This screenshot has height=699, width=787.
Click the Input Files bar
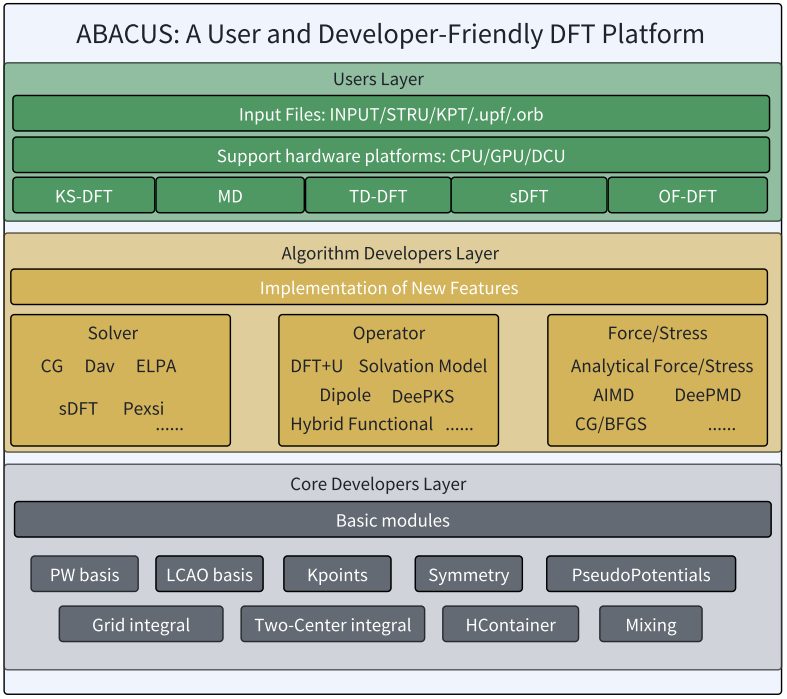coord(391,113)
